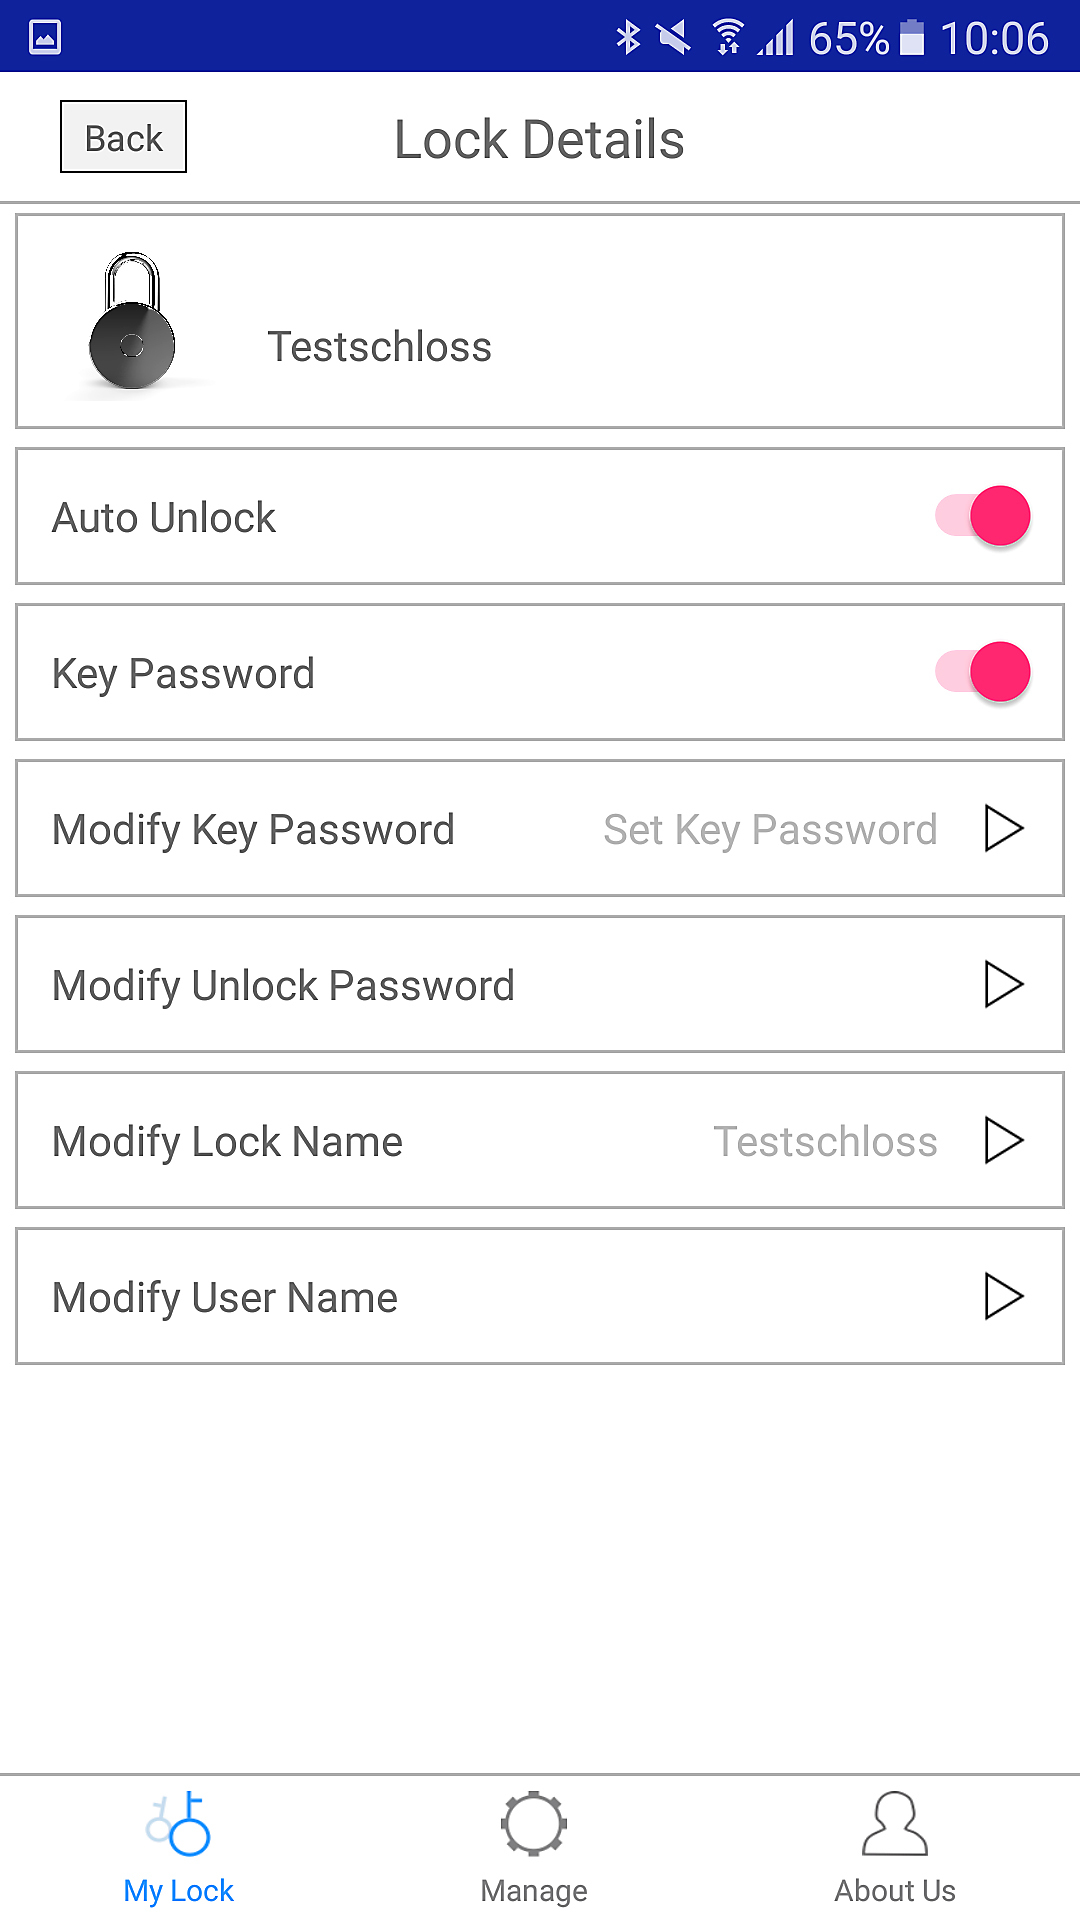Switch to the Manage tab label
The height and width of the screenshot is (1920, 1080).
[x=534, y=1890]
